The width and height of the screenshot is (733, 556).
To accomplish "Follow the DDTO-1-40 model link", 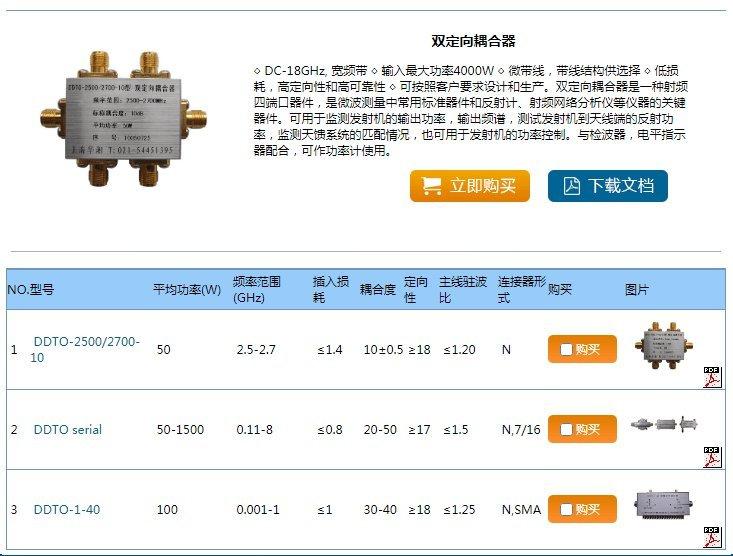I will pyautogui.click(x=66, y=510).
